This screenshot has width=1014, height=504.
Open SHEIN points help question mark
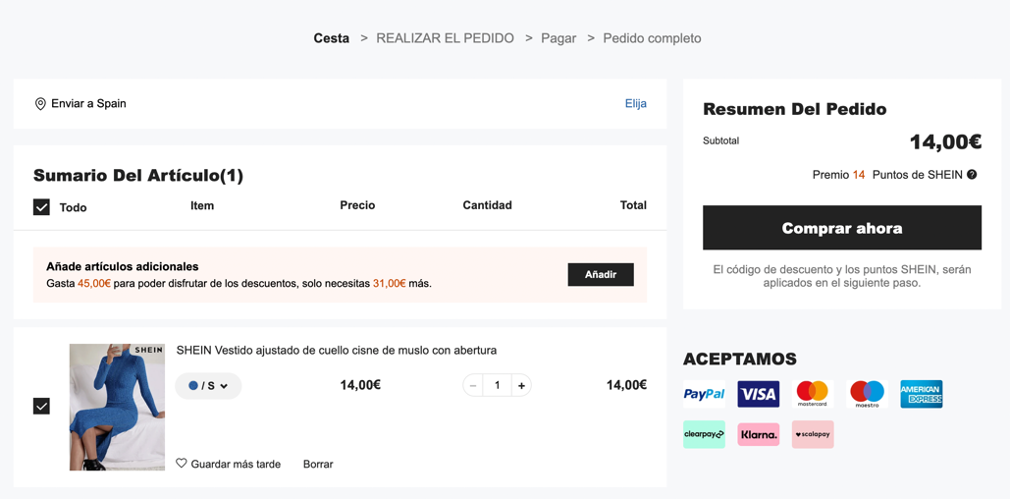click(972, 175)
